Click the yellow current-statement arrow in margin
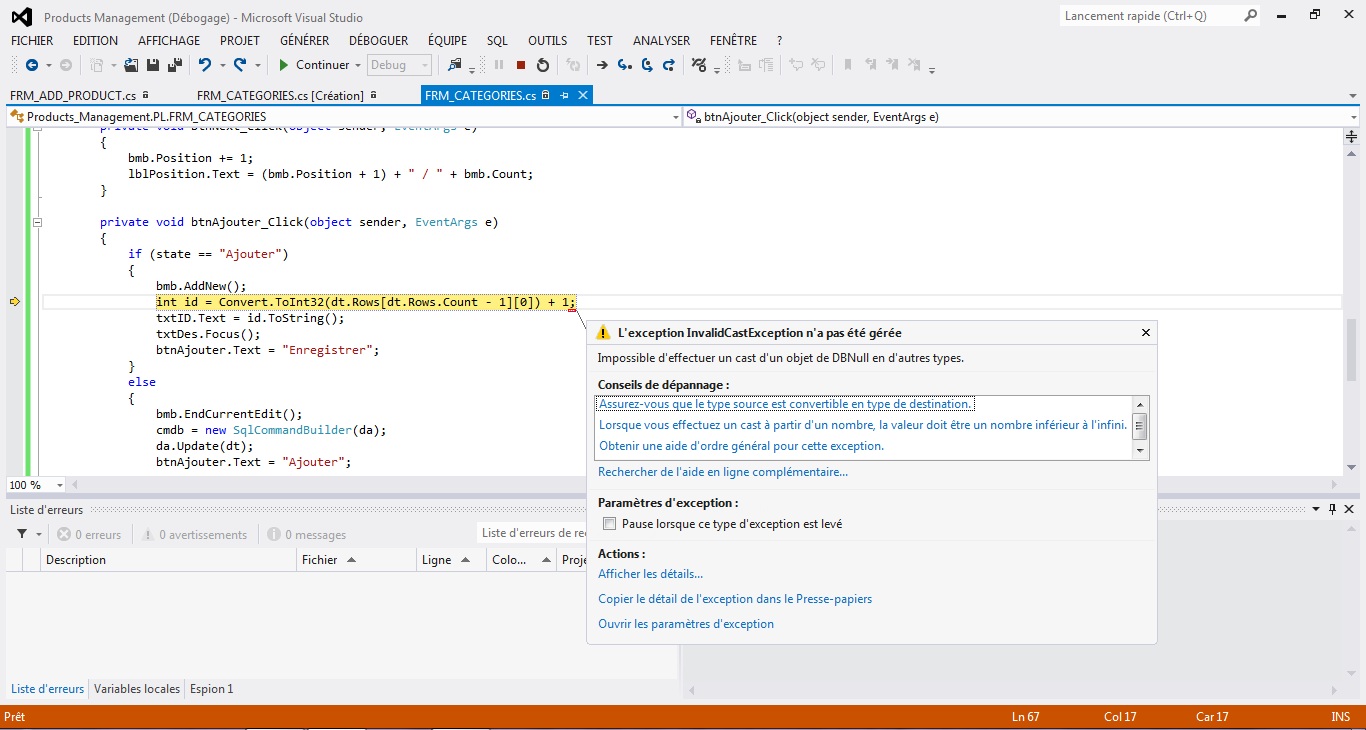This screenshot has width=1366, height=730. point(15,301)
